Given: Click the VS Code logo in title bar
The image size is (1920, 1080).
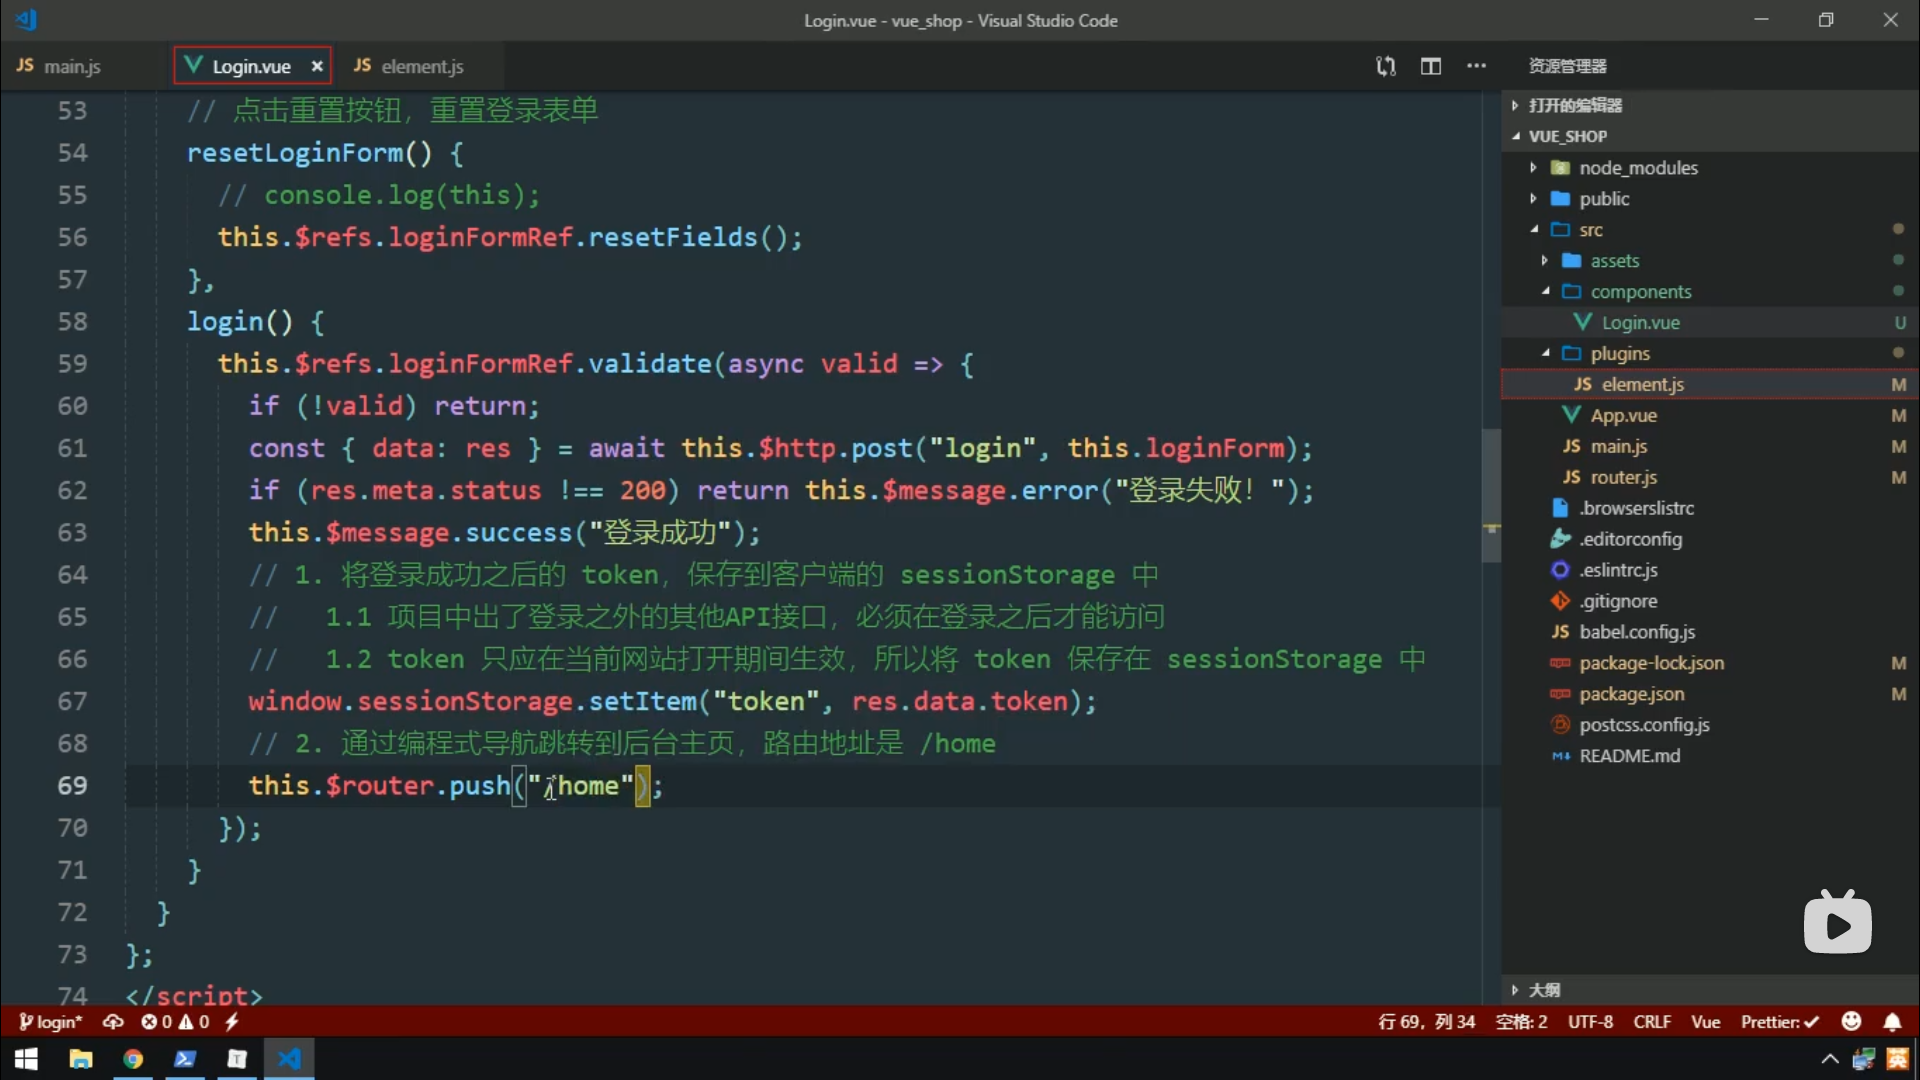Looking at the screenshot, I should [x=27, y=20].
